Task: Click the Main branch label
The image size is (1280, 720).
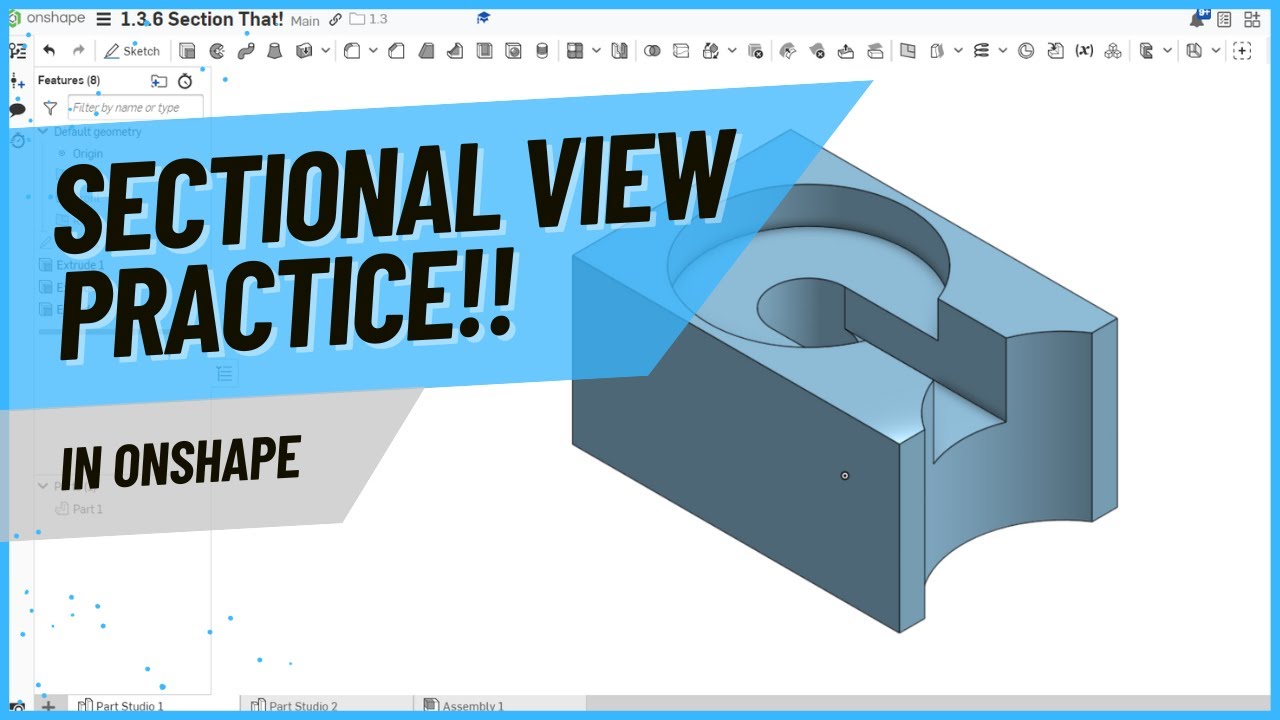Action: click(x=305, y=20)
